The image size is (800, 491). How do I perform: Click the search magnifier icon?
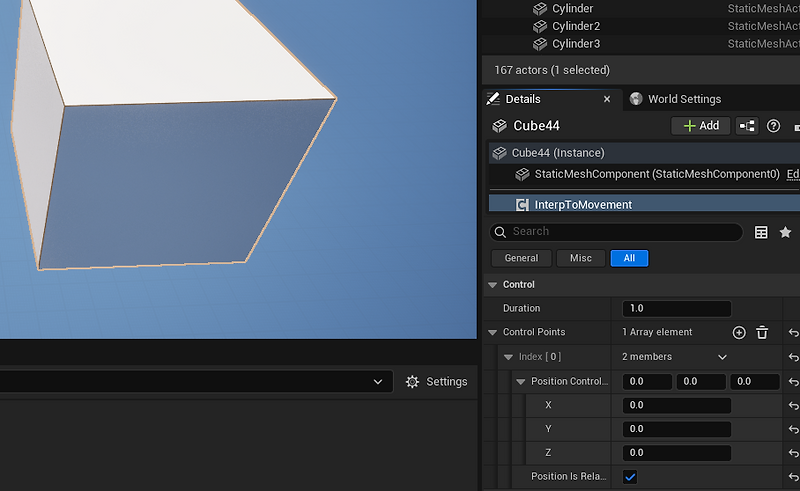(x=501, y=232)
